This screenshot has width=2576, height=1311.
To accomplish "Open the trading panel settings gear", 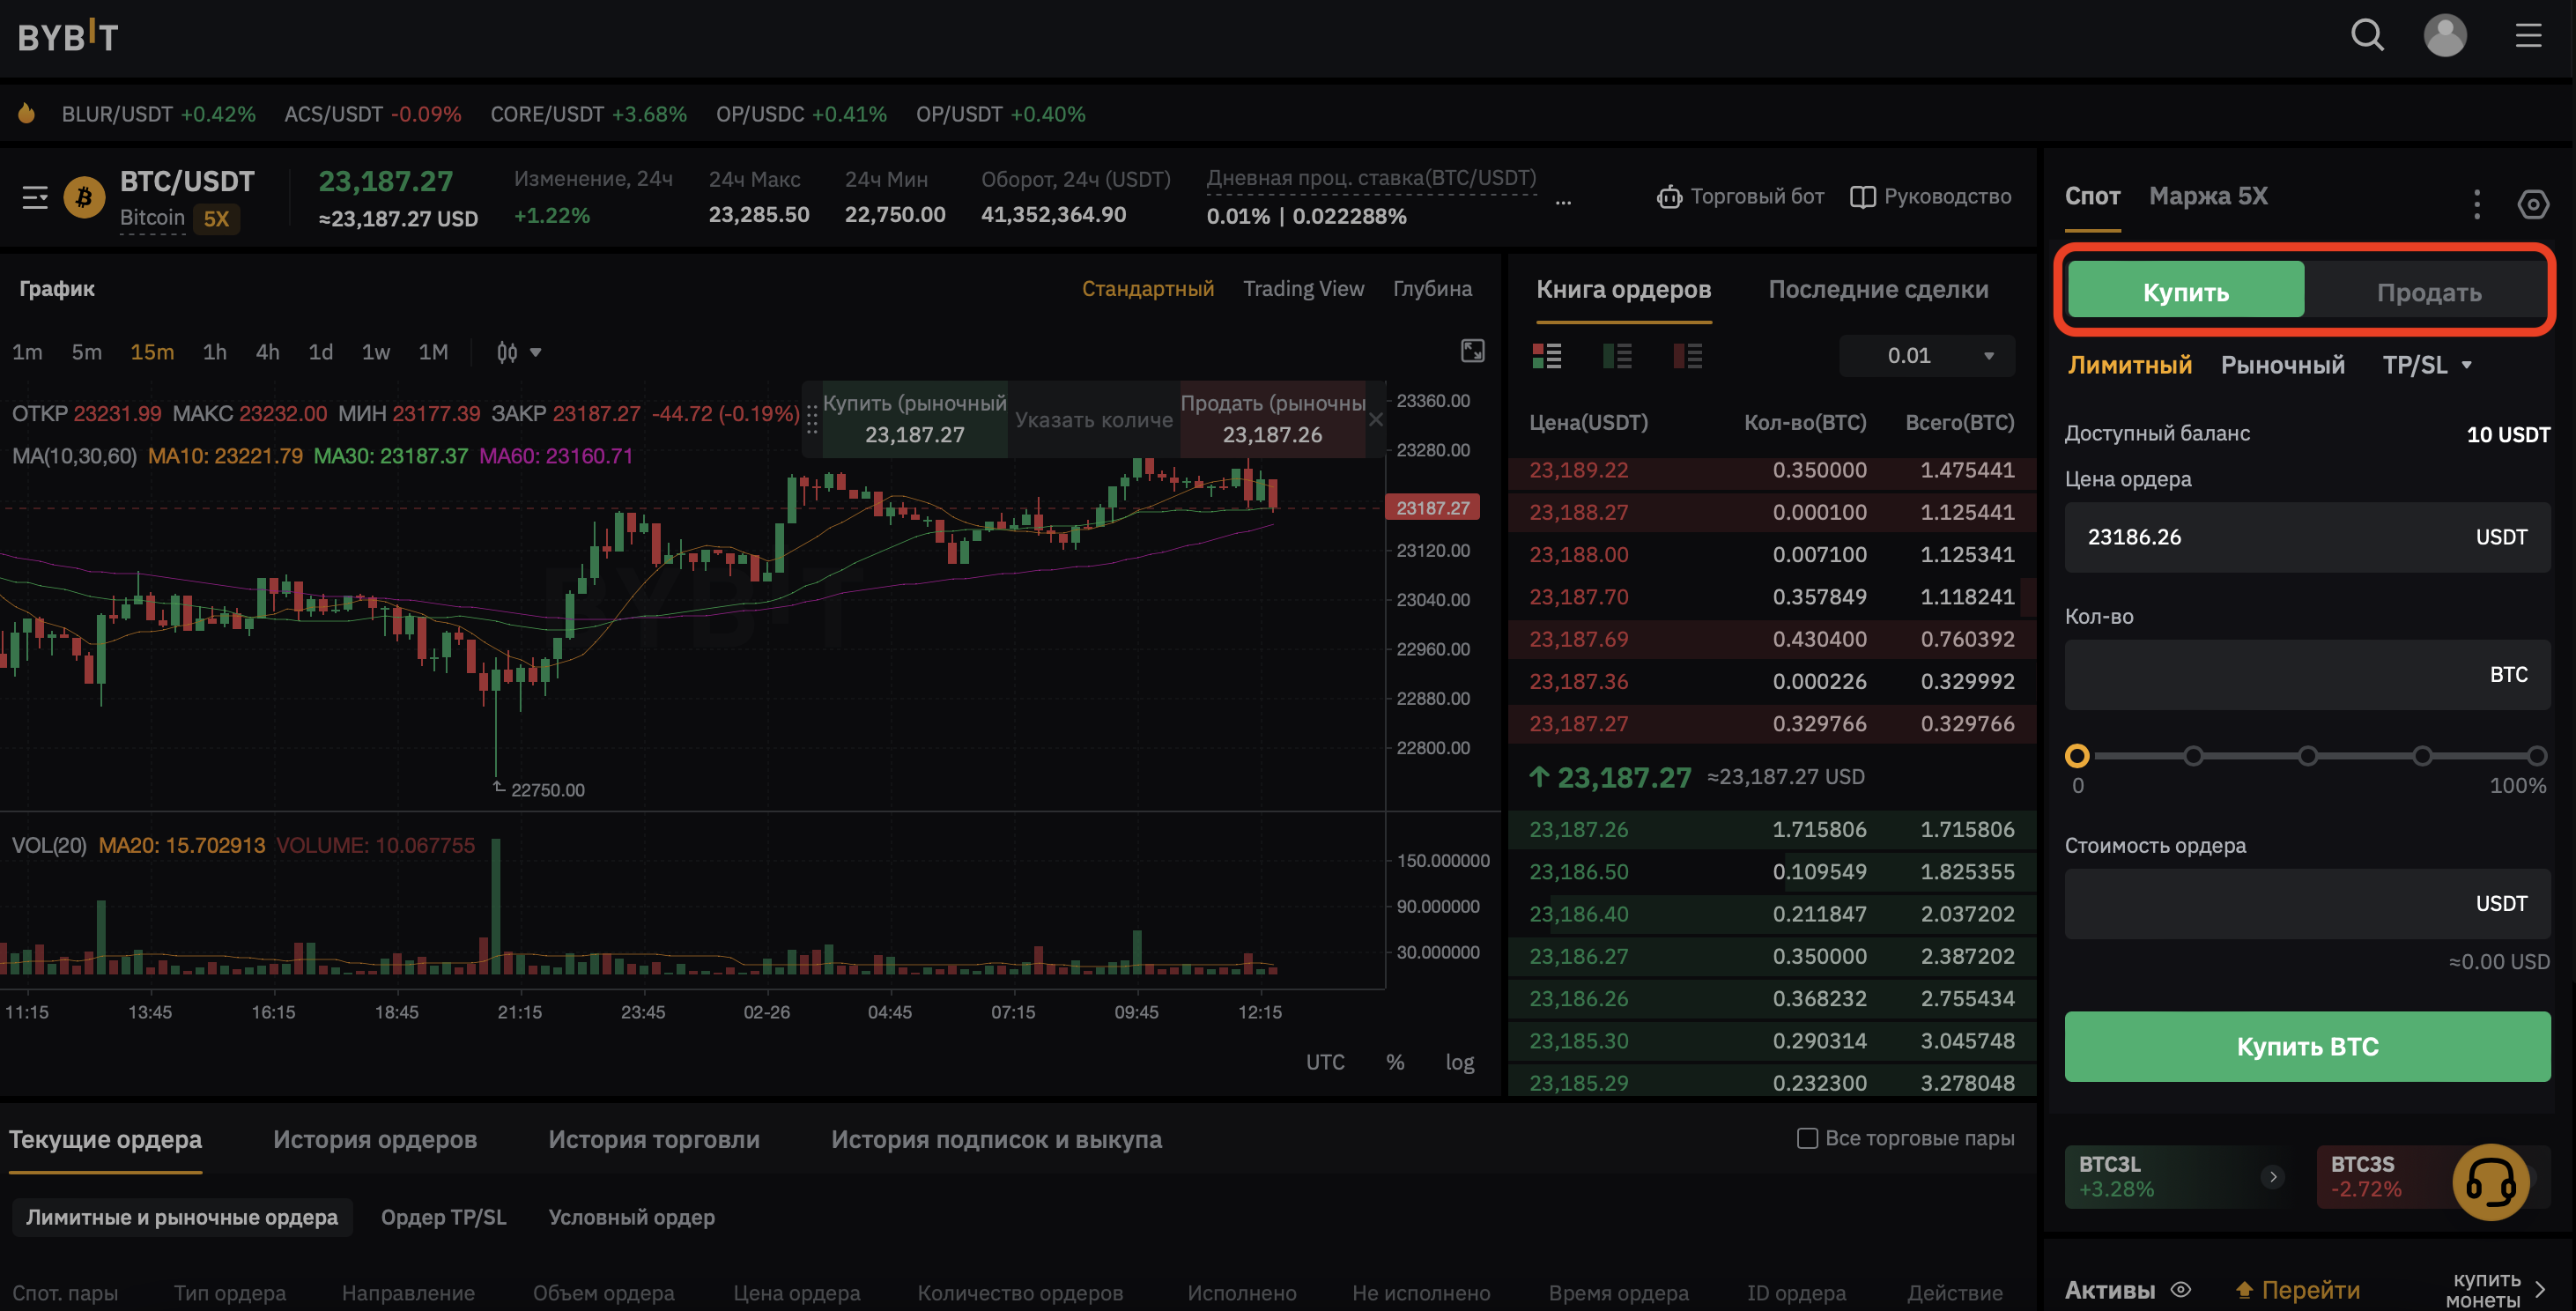I will coord(2532,204).
